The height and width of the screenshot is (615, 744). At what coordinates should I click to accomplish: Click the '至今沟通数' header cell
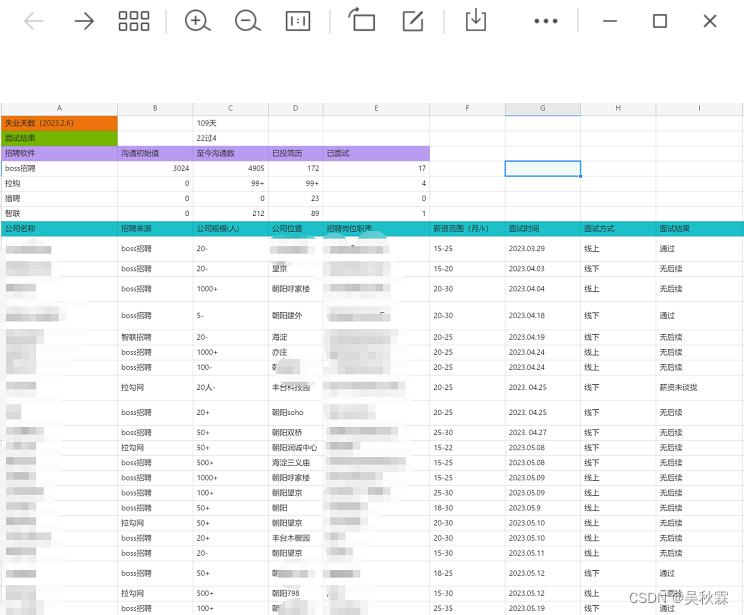point(231,153)
